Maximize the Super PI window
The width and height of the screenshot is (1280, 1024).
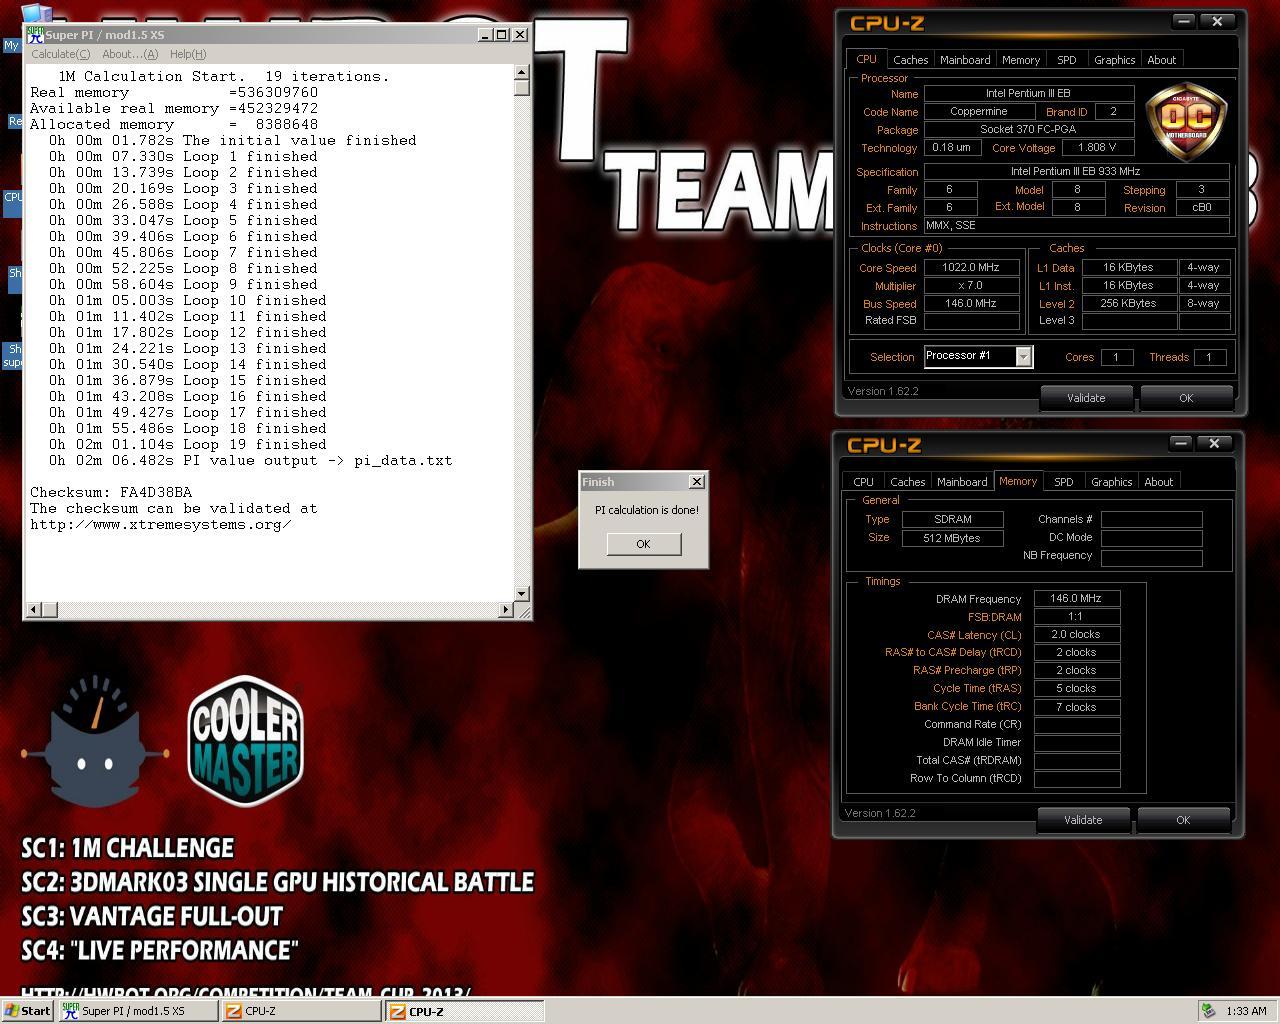(x=502, y=35)
